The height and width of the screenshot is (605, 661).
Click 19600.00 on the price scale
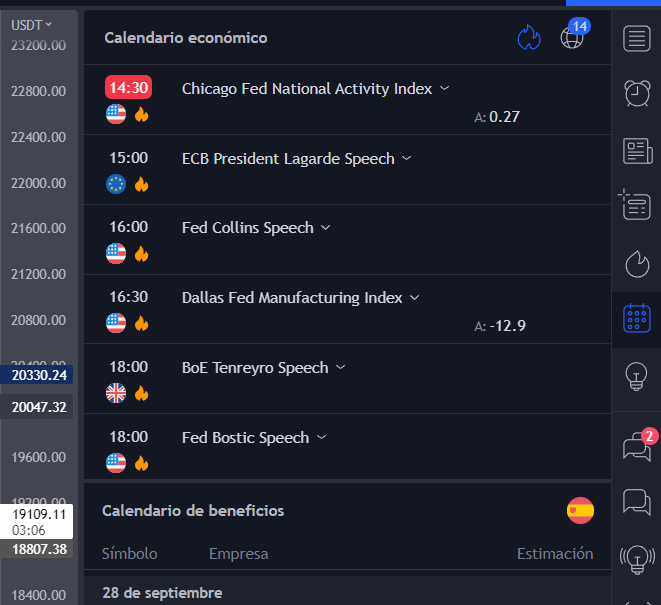click(38, 457)
